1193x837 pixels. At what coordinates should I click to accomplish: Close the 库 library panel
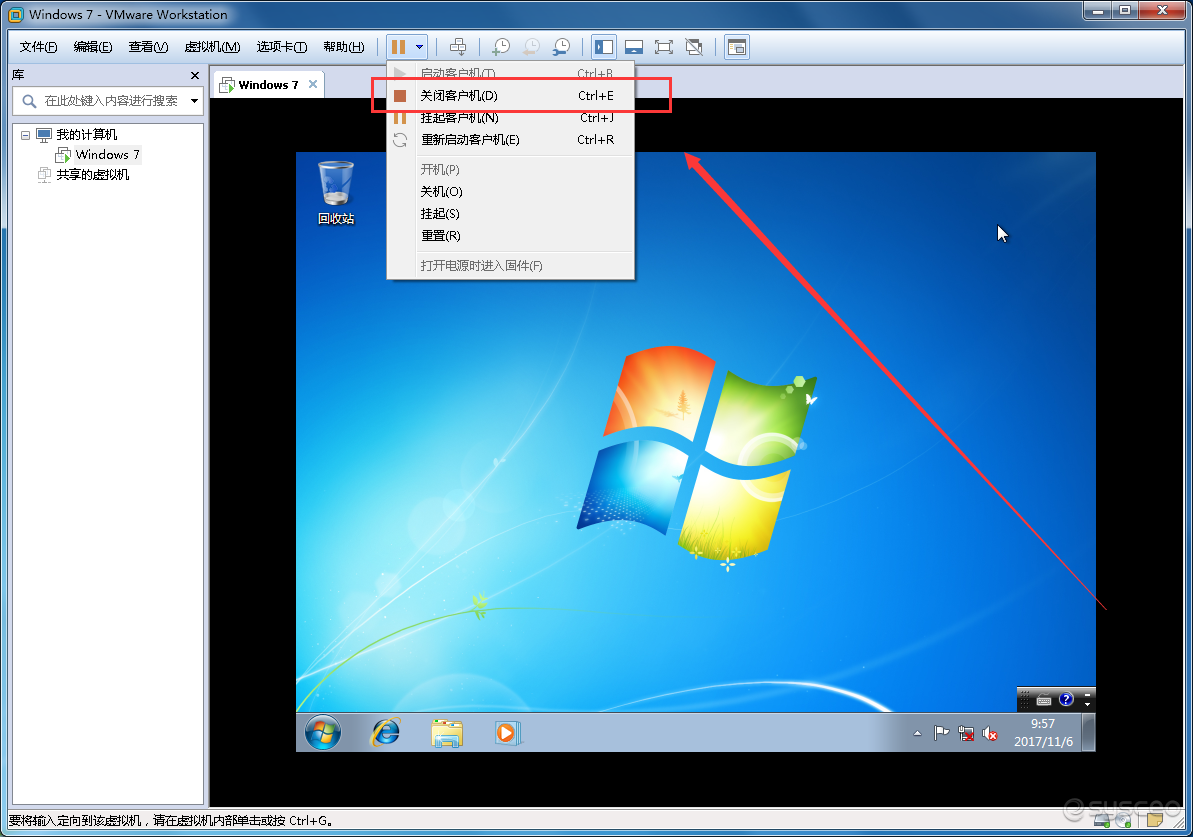tap(195, 75)
